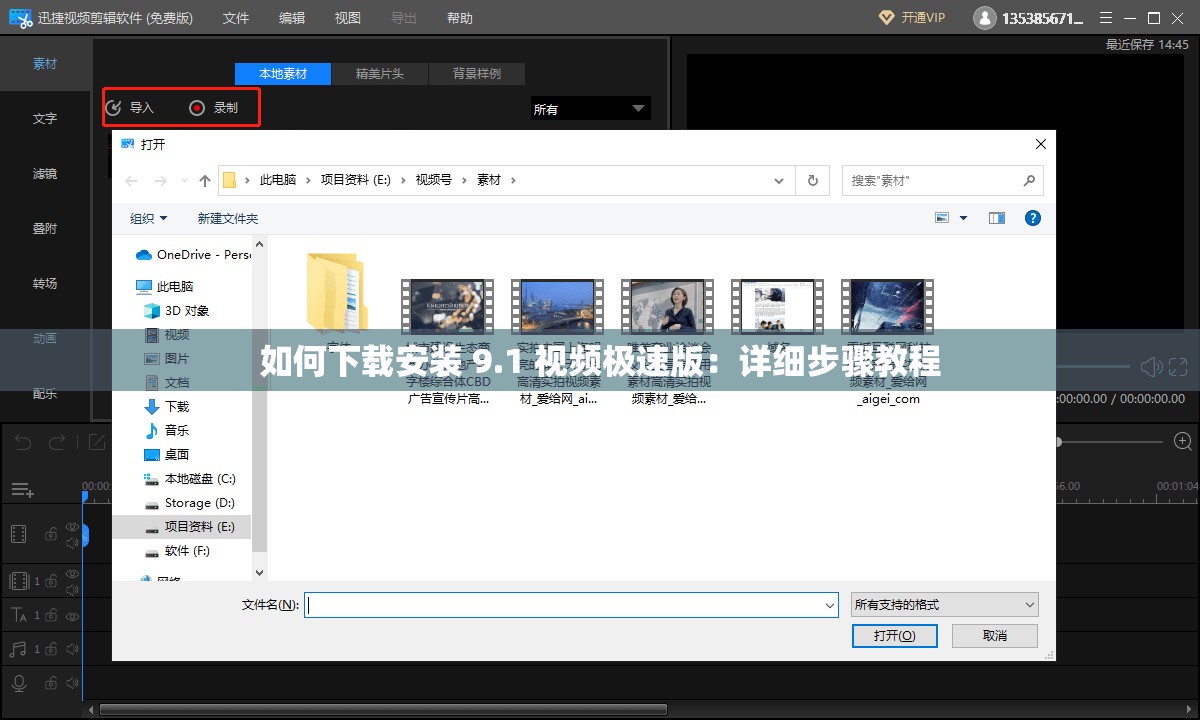Click the 导入 import button
The height and width of the screenshot is (720, 1200).
point(131,108)
